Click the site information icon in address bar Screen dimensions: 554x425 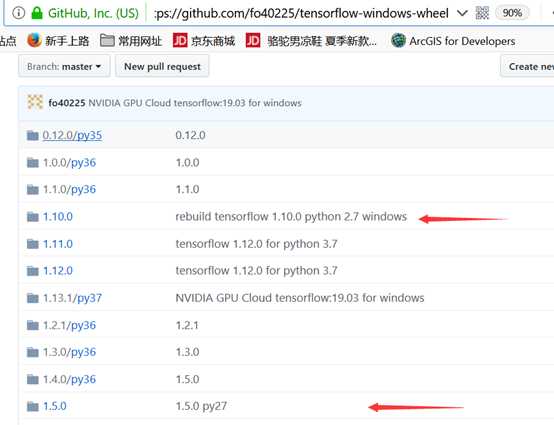click(18, 13)
